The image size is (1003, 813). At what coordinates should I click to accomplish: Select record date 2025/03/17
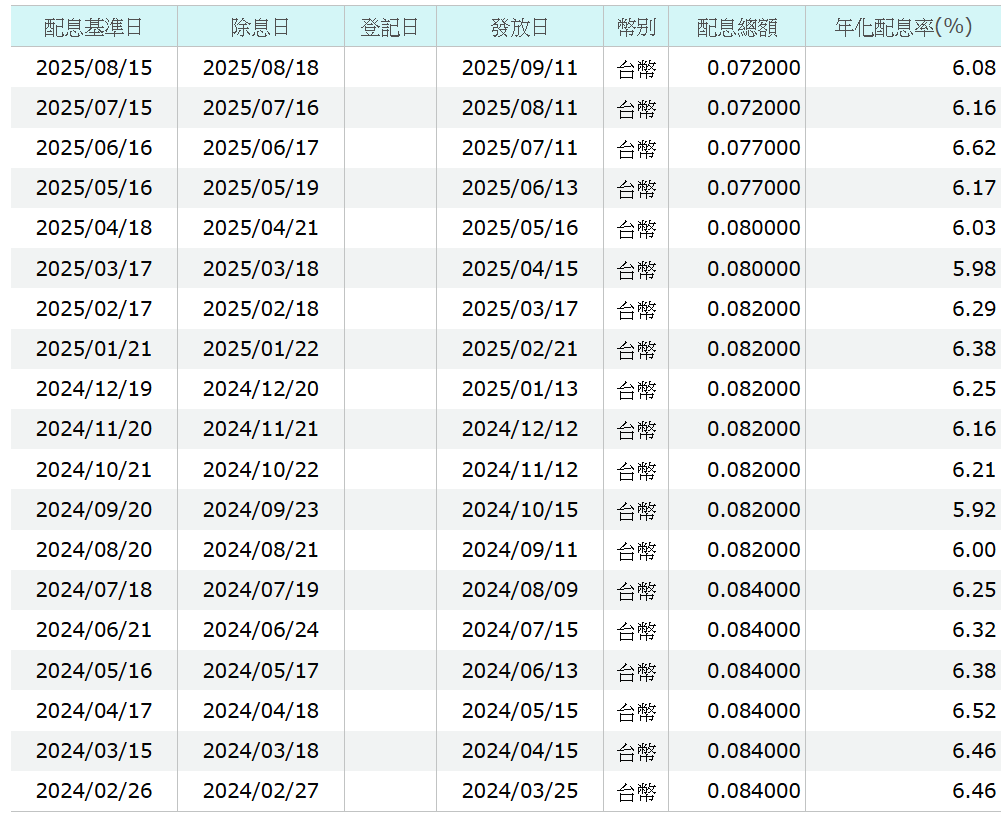pyautogui.click(x=94, y=269)
